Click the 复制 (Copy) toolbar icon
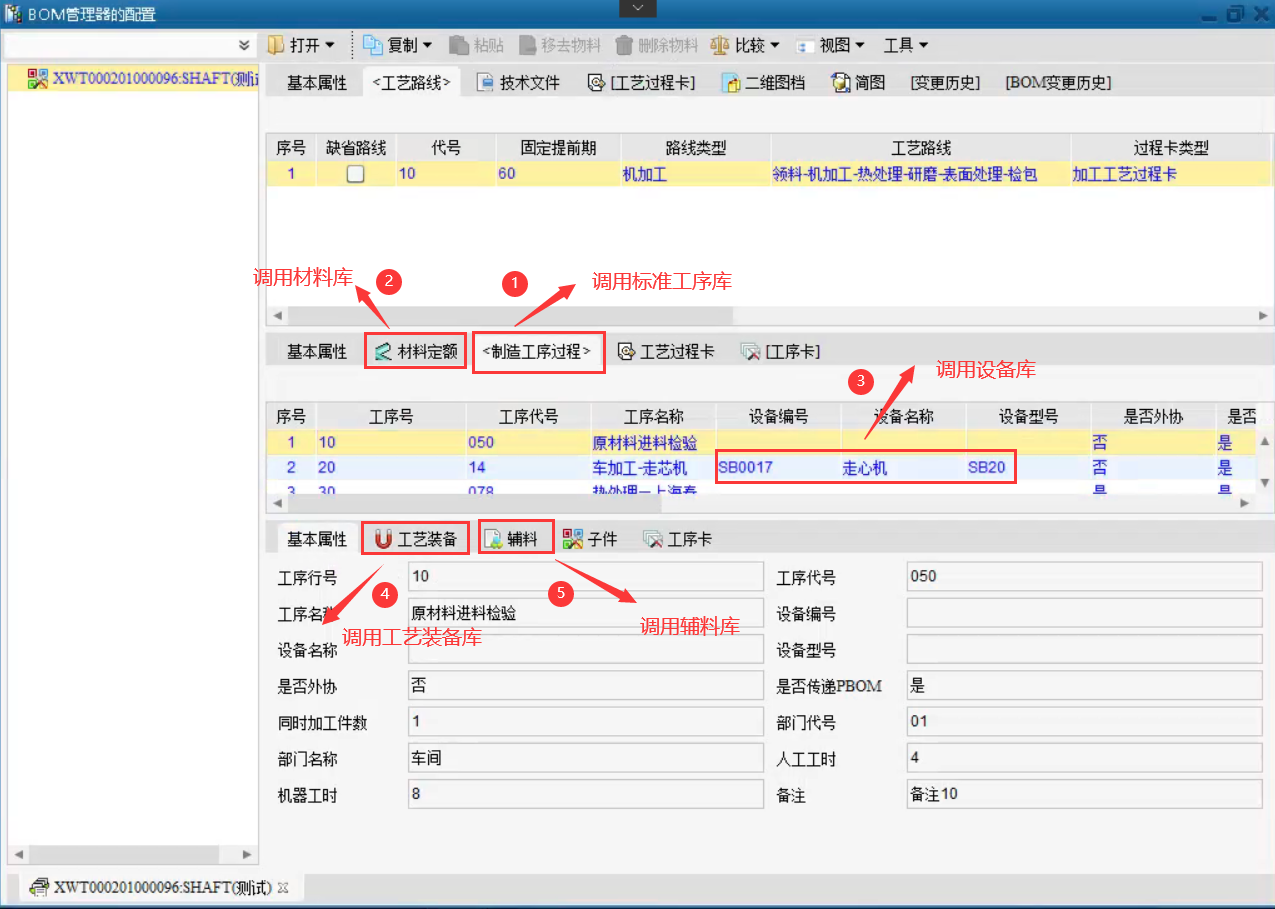This screenshot has height=909, width=1275. (373, 45)
